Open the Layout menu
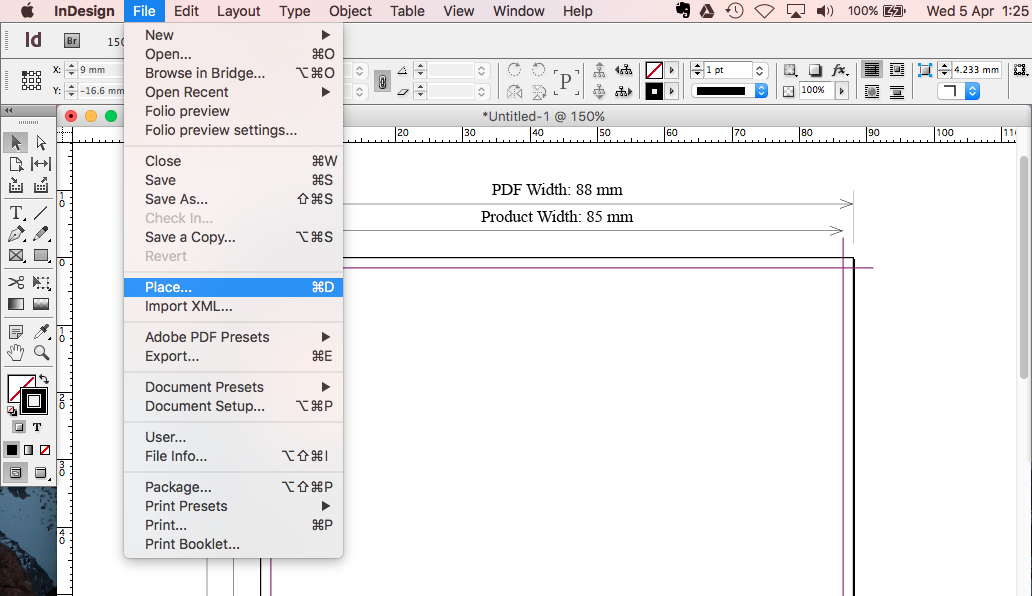Viewport: 1032px width, 596px height. pyautogui.click(x=238, y=11)
